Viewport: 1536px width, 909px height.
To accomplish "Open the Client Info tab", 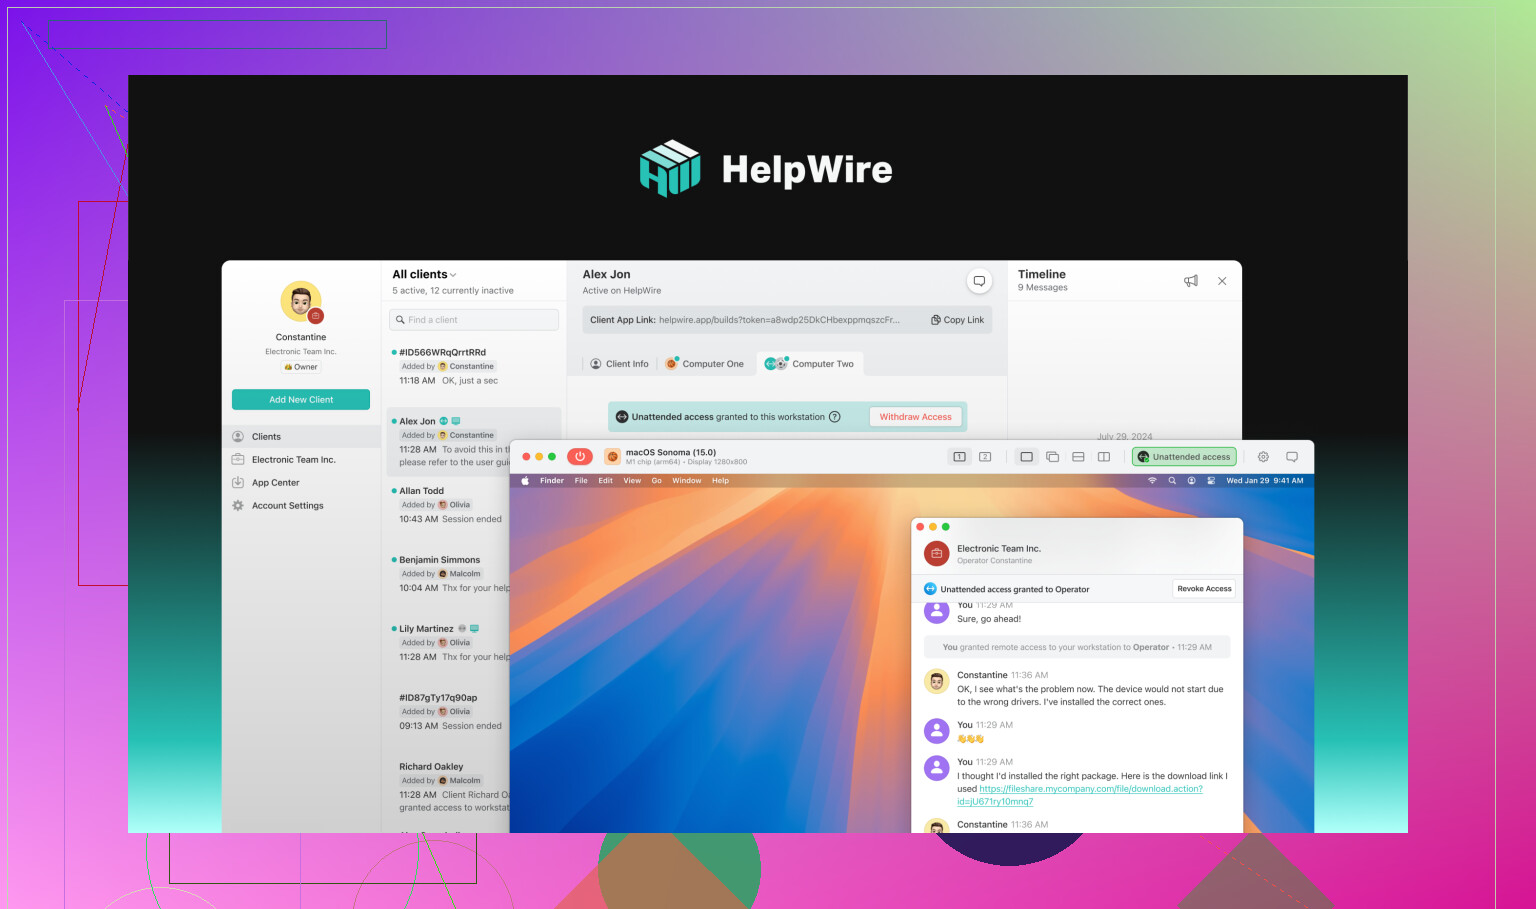I will point(619,364).
